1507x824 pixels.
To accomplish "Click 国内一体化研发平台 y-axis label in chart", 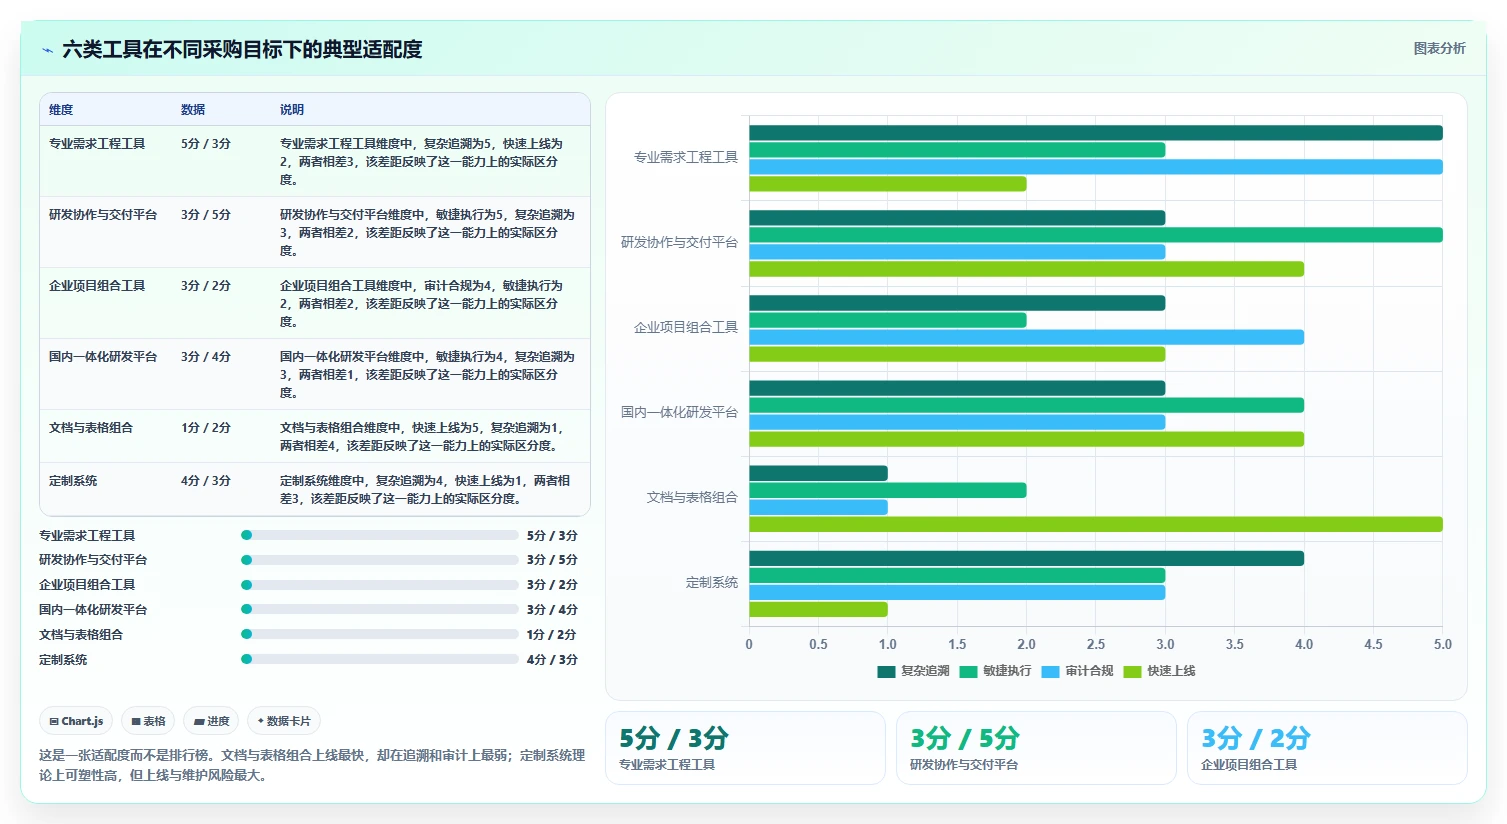I will (x=680, y=412).
